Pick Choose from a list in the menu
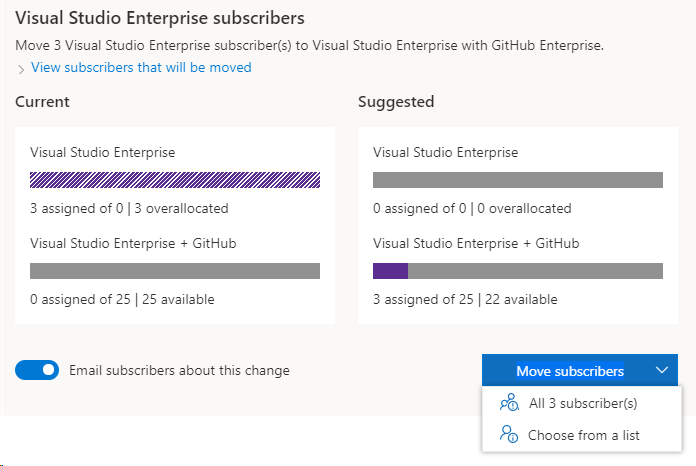The width and height of the screenshot is (696, 466). coord(584,435)
